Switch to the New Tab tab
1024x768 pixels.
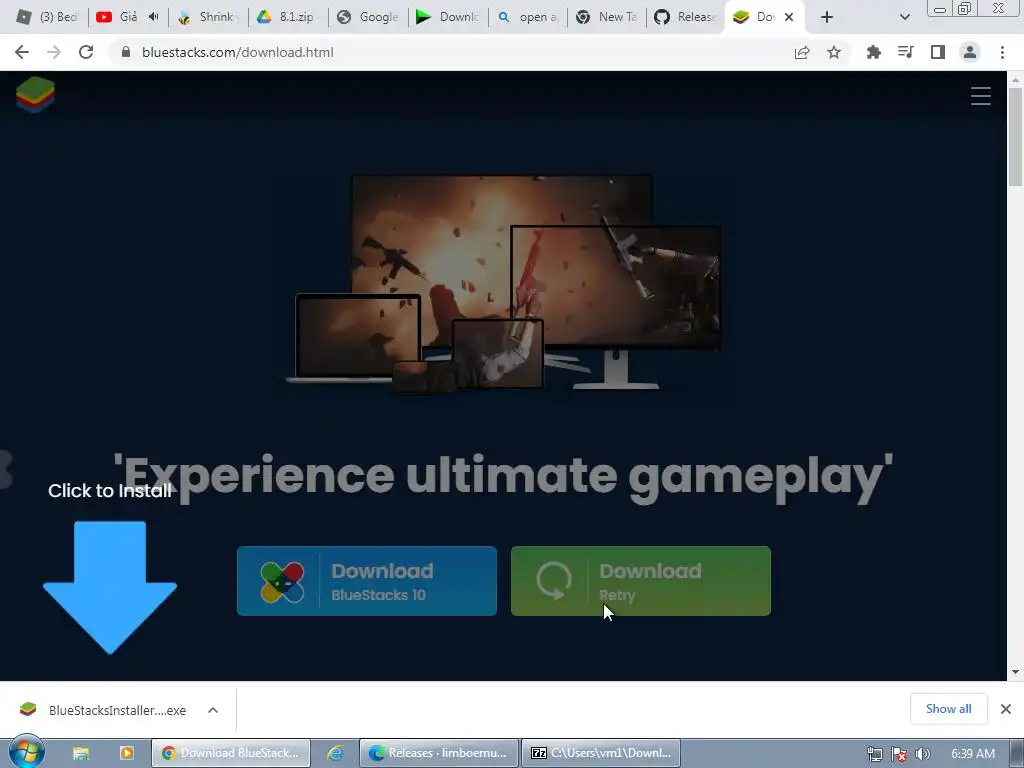pos(607,17)
